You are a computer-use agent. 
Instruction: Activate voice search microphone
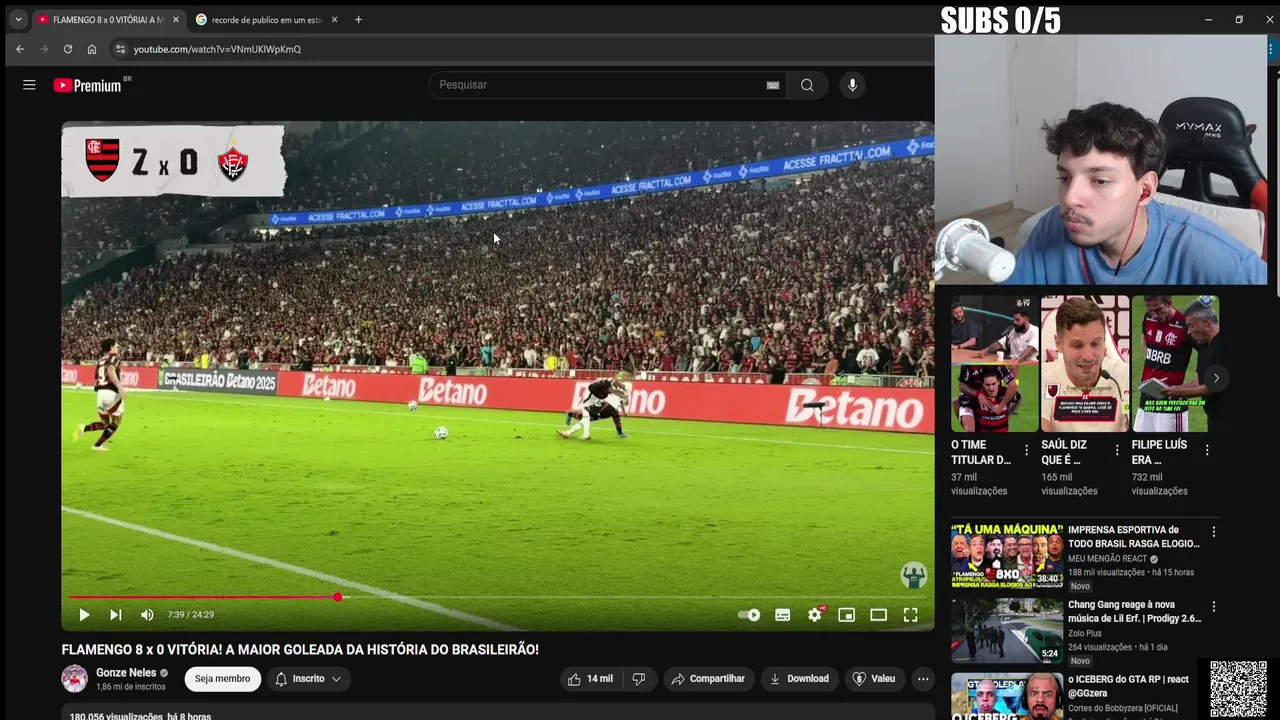tap(852, 85)
